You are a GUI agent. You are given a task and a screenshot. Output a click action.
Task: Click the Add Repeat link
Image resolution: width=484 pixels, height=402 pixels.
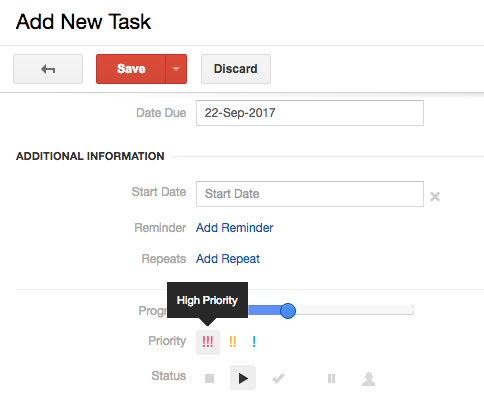228,259
